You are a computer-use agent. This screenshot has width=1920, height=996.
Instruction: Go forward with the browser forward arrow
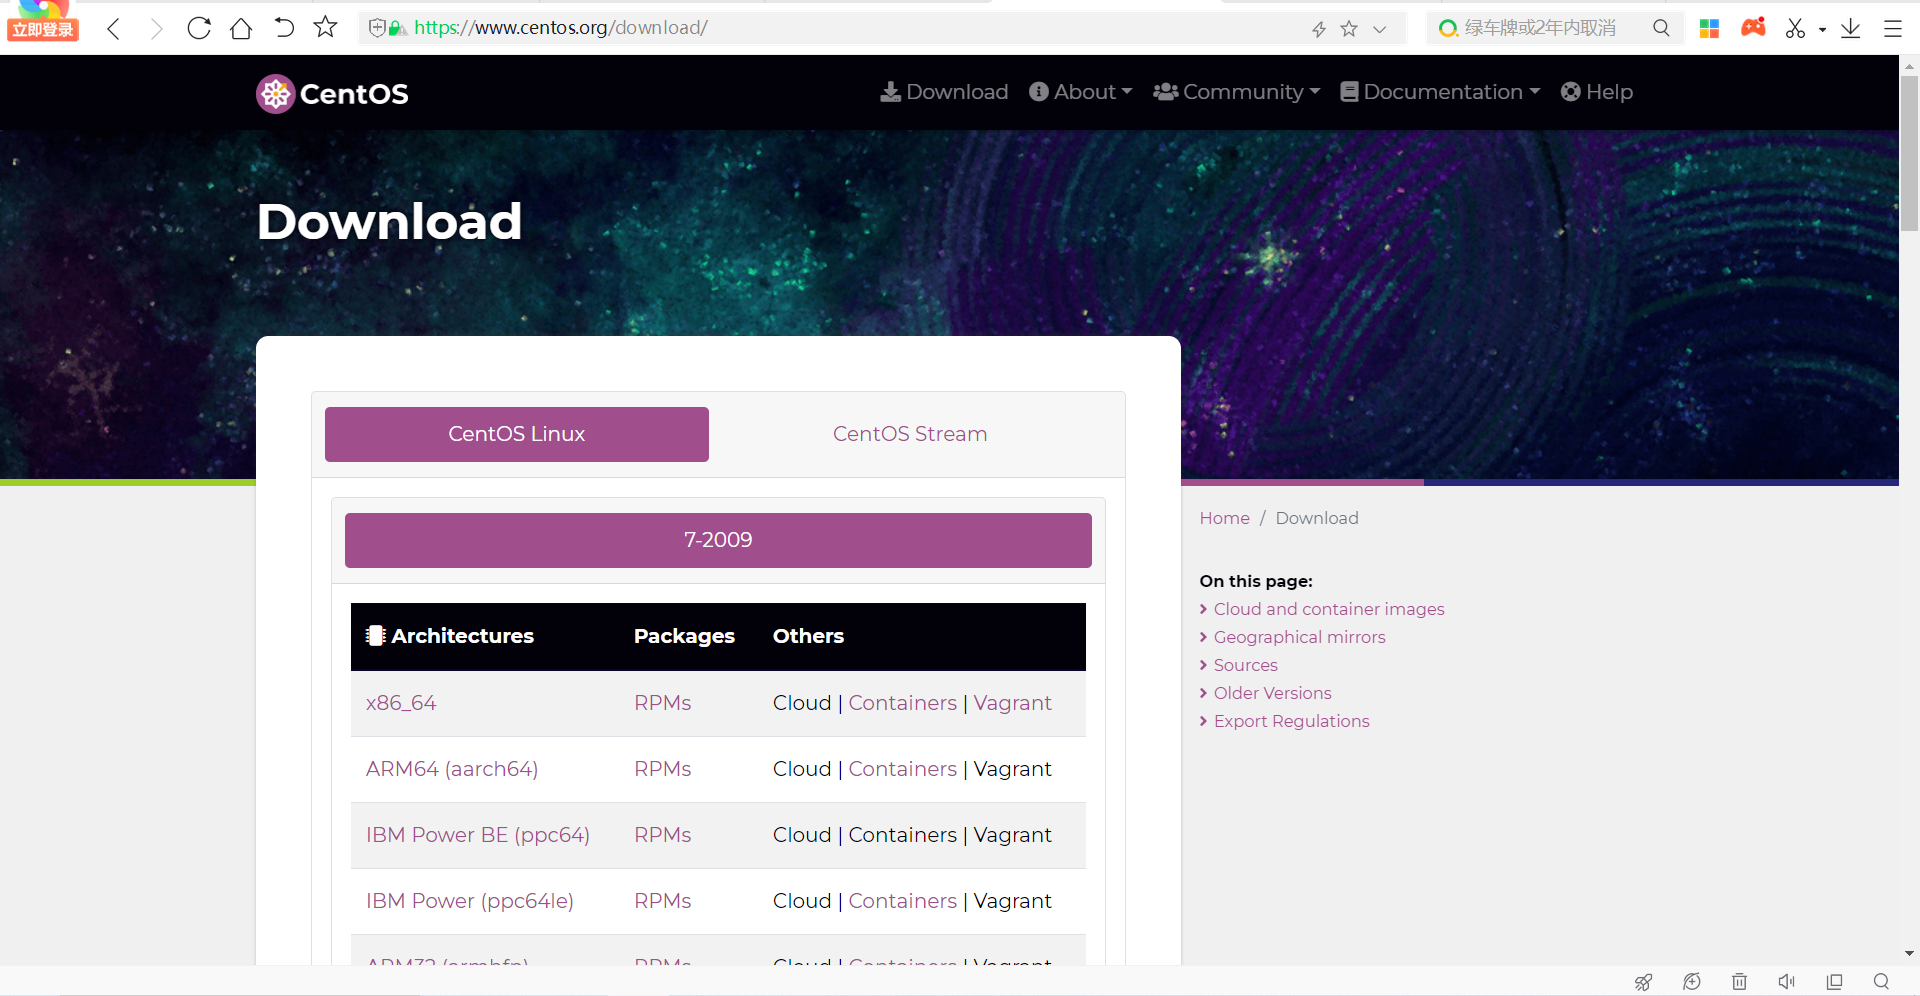click(156, 28)
